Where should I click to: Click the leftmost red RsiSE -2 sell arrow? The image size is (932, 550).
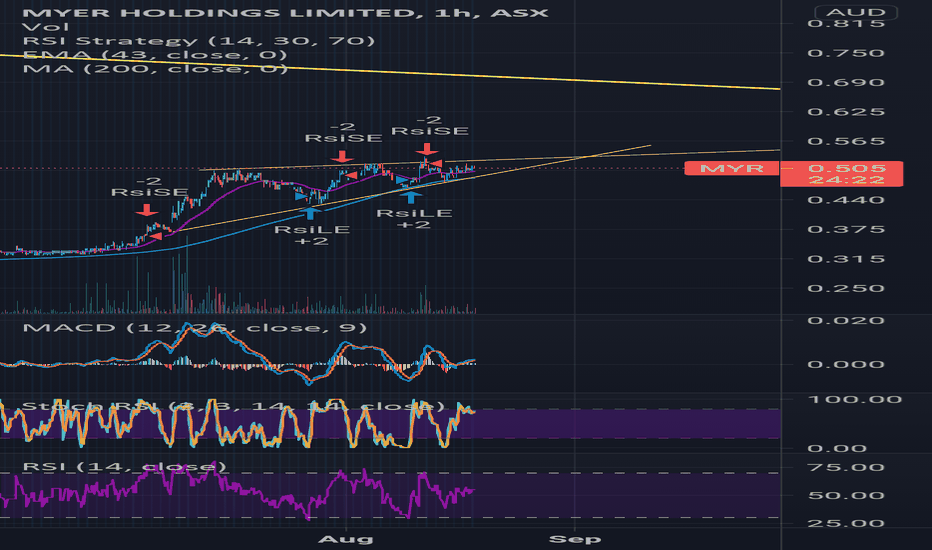click(146, 210)
